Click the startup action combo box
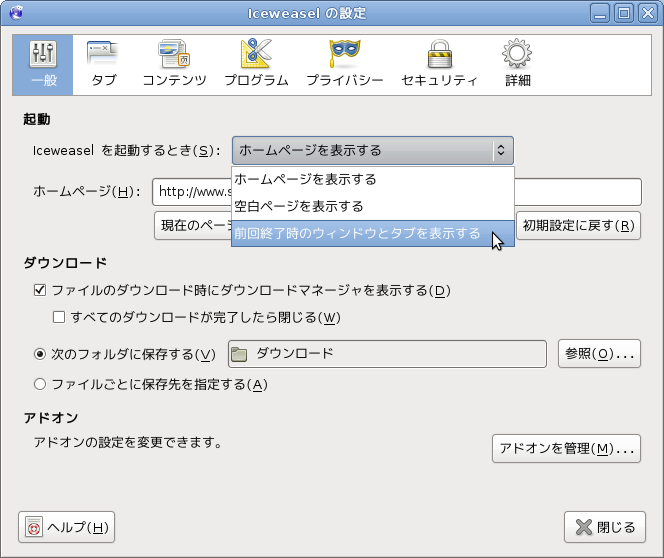Screen dimensions: 664x558 [x=373, y=150]
